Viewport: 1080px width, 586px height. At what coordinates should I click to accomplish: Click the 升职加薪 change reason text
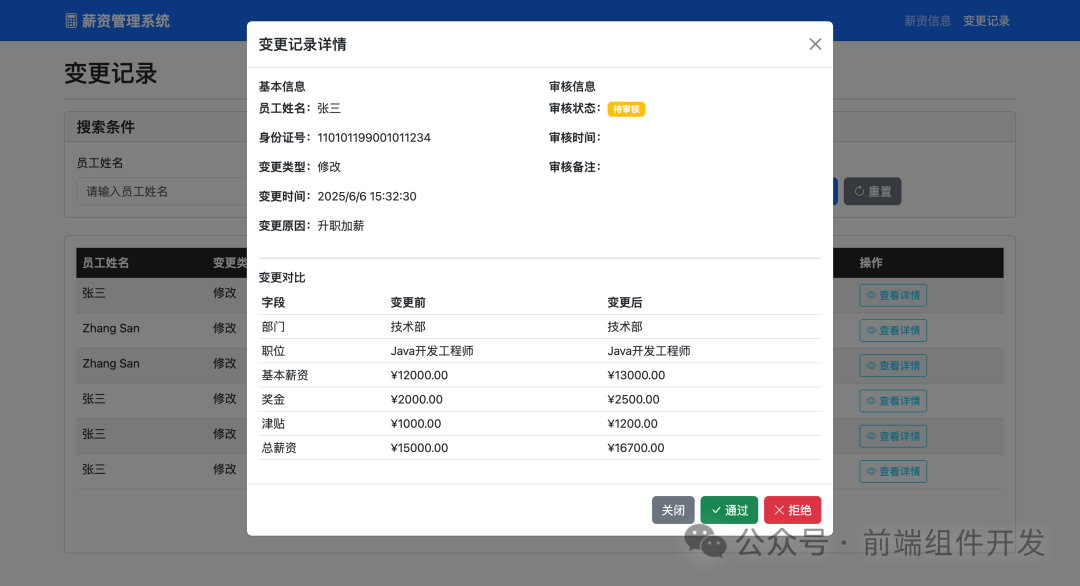tap(340, 226)
